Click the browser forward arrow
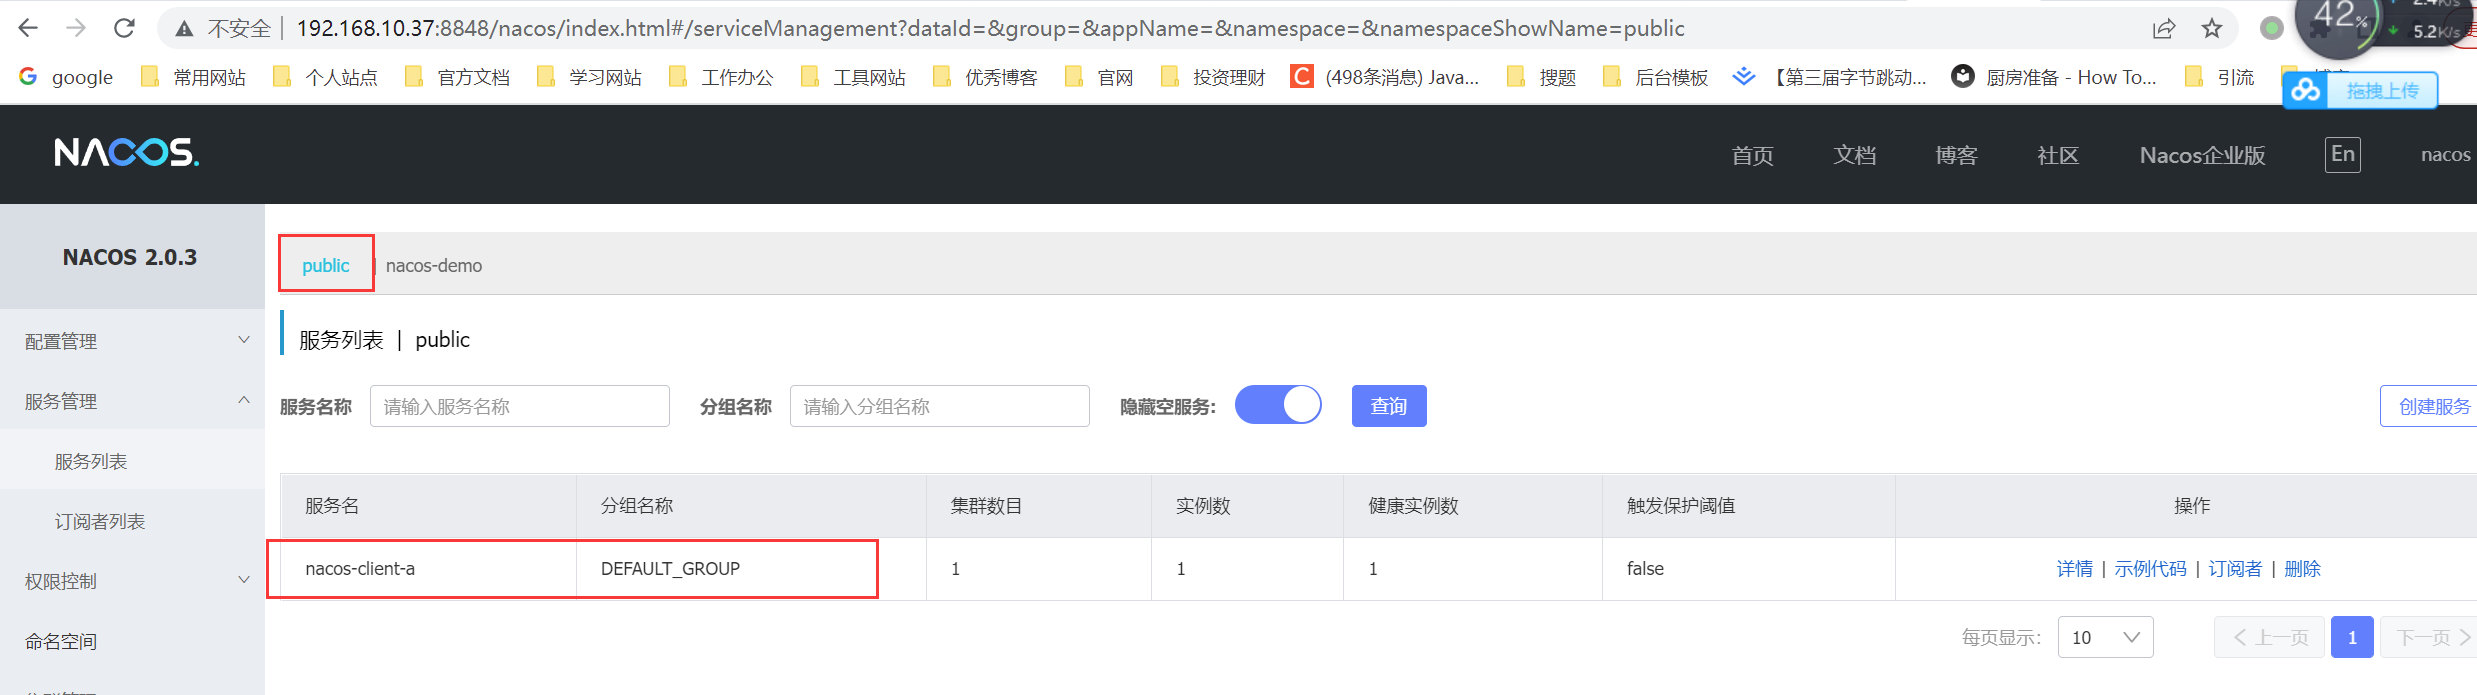2477x695 pixels. 76,28
